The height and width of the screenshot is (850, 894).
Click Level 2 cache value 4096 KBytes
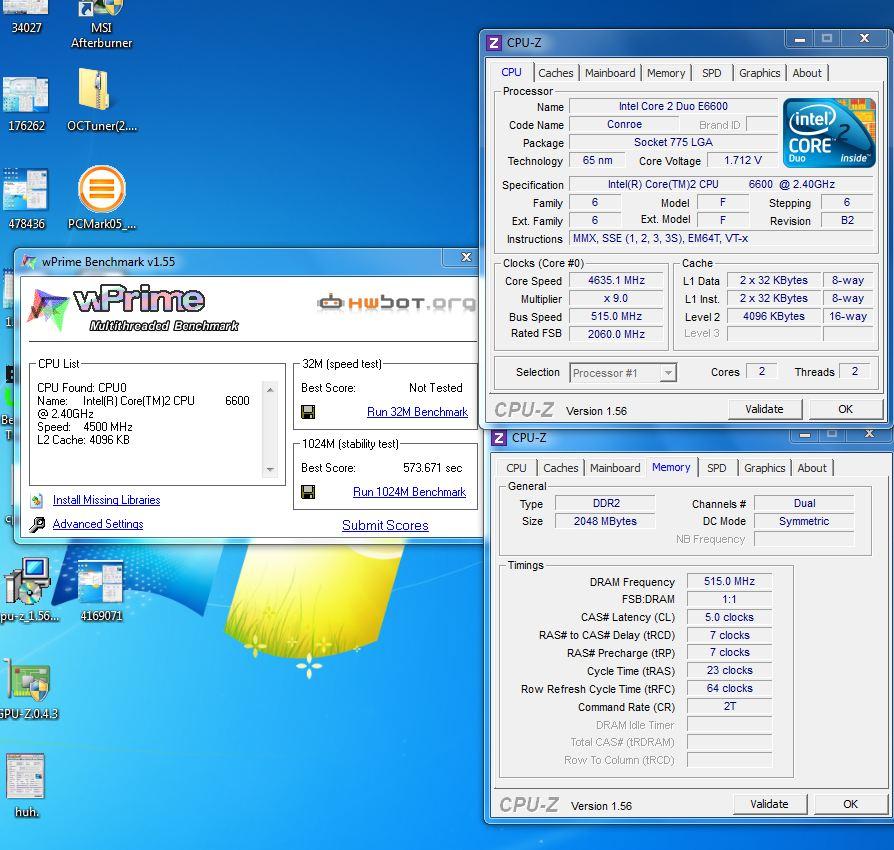(x=774, y=316)
